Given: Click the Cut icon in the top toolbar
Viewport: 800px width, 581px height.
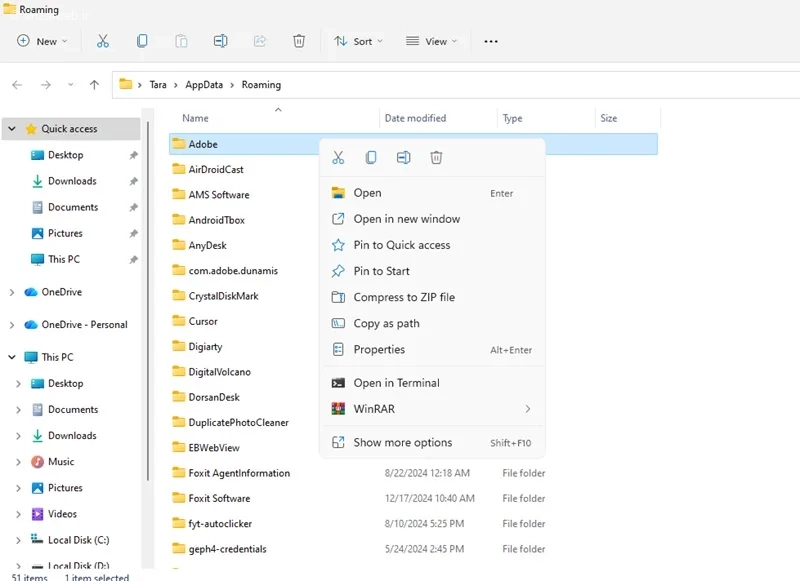Looking at the screenshot, I should coord(103,41).
